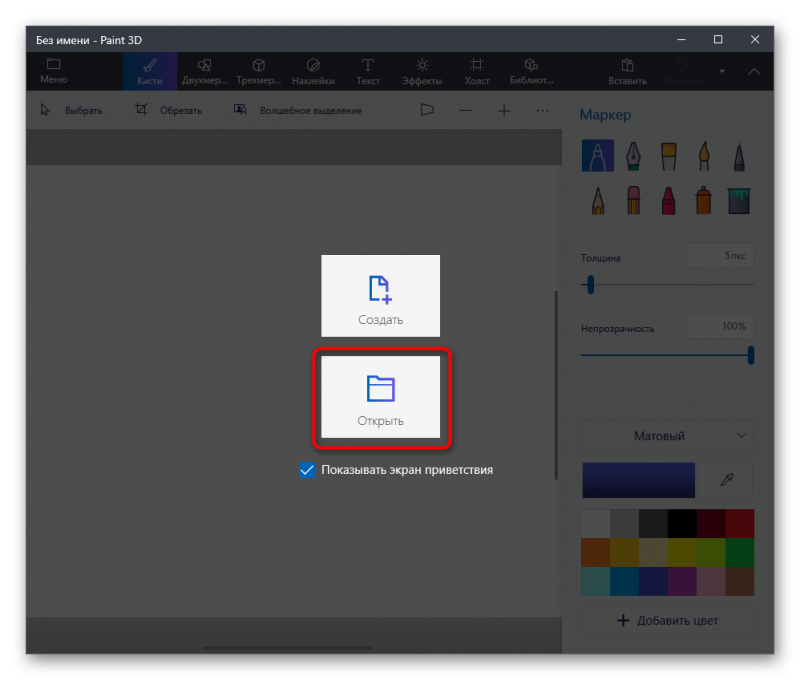Open the Матовый material dropdown
The width and height of the screenshot is (800, 680).
[667, 436]
